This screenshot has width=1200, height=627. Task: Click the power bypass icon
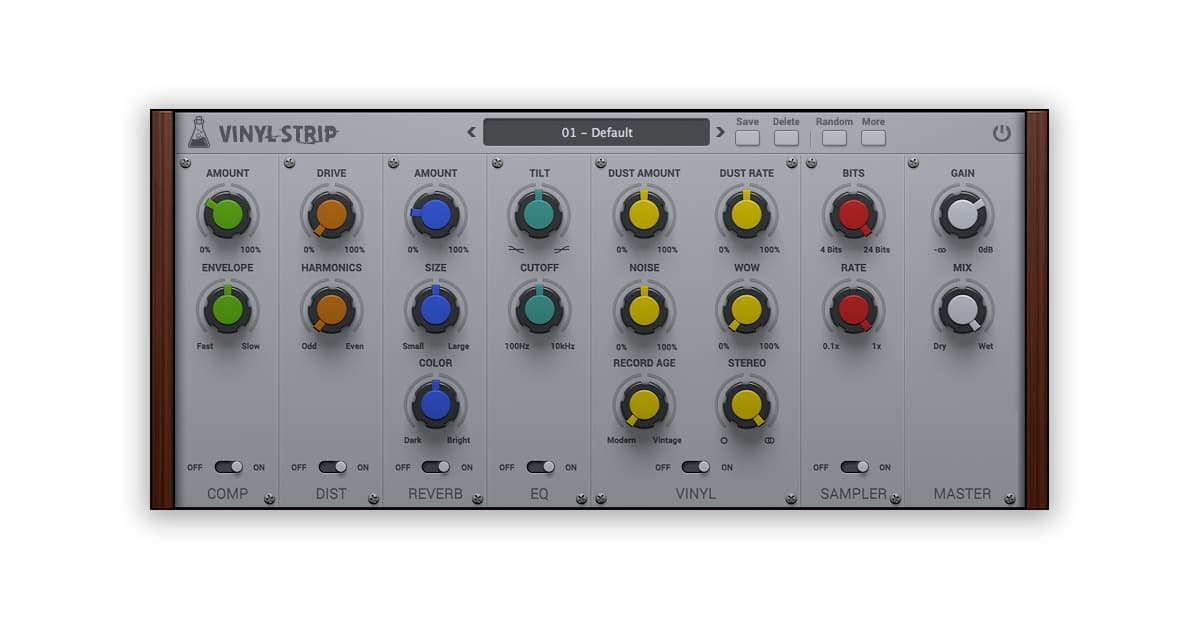[x=1001, y=133]
